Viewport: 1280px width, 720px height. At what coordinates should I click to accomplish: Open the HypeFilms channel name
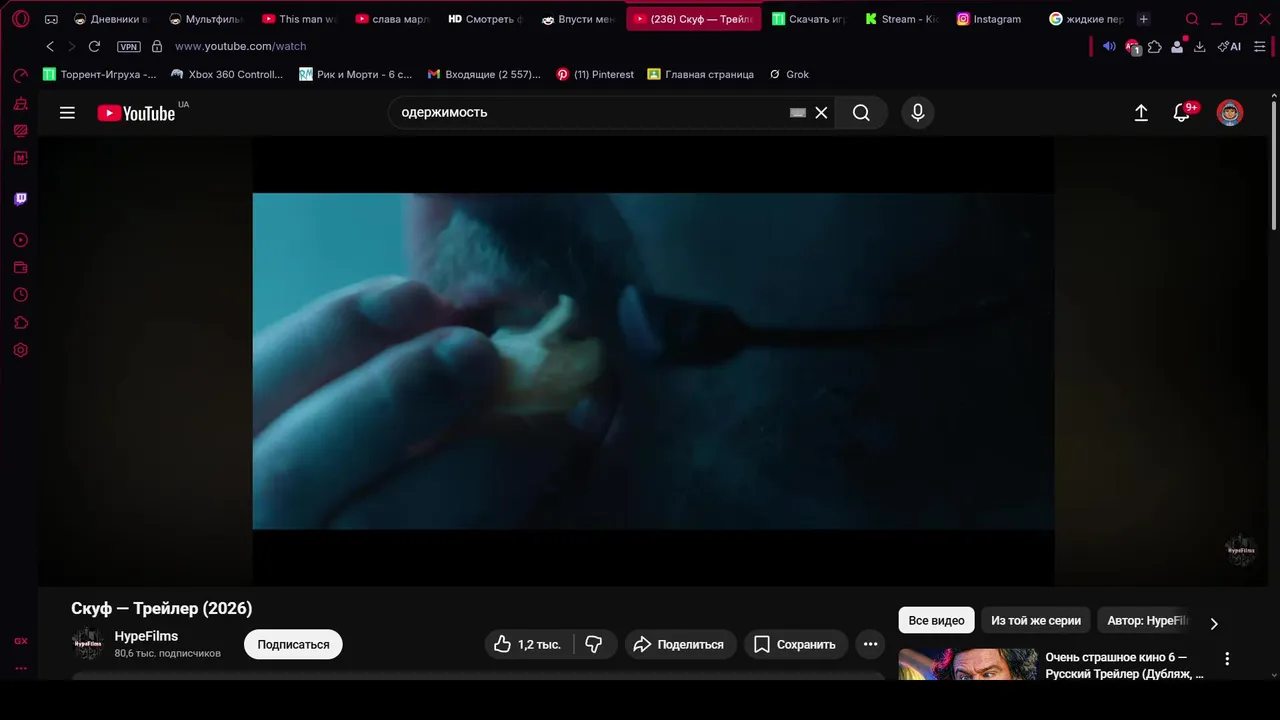click(146, 636)
